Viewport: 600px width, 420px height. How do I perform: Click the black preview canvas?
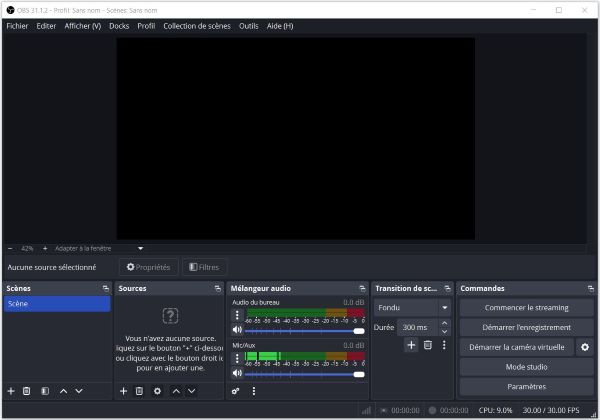click(295, 138)
